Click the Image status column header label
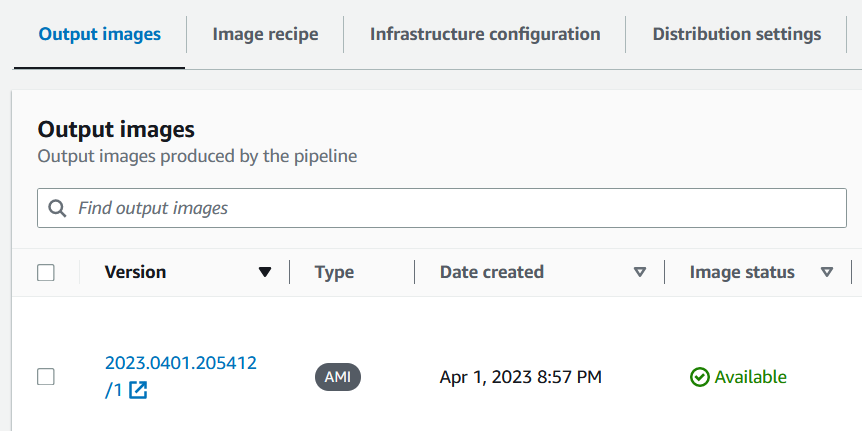Viewport: 862px width, 431px height. click(742, 272)
